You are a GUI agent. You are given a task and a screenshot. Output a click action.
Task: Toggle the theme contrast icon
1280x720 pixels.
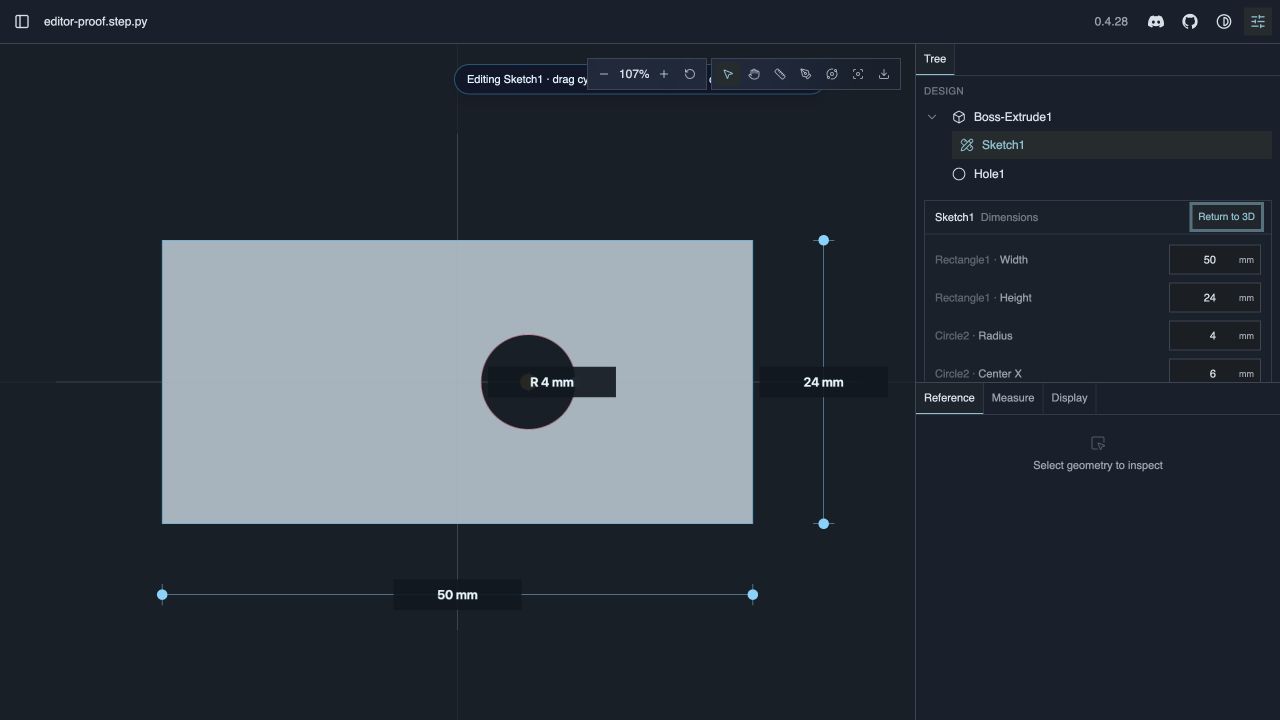pos(1224,21)
